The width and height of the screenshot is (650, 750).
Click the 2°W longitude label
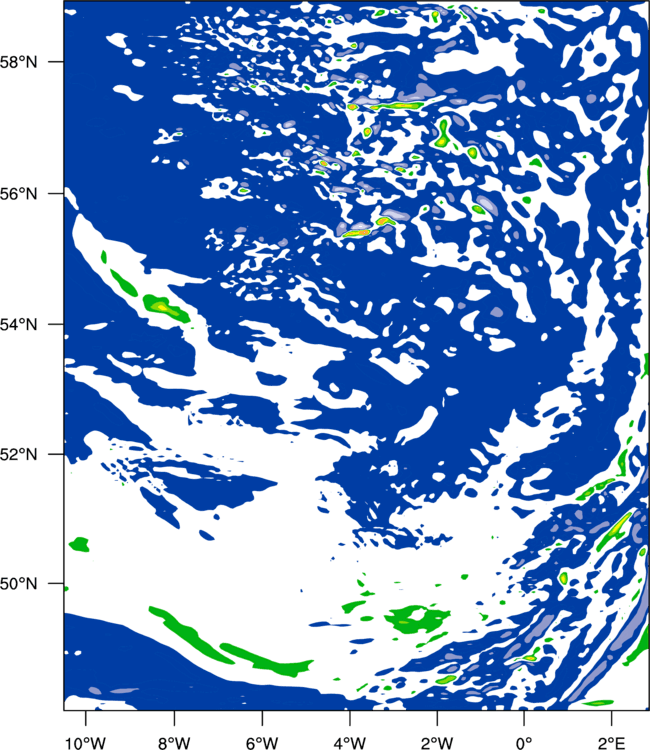(x=437, y=743)
